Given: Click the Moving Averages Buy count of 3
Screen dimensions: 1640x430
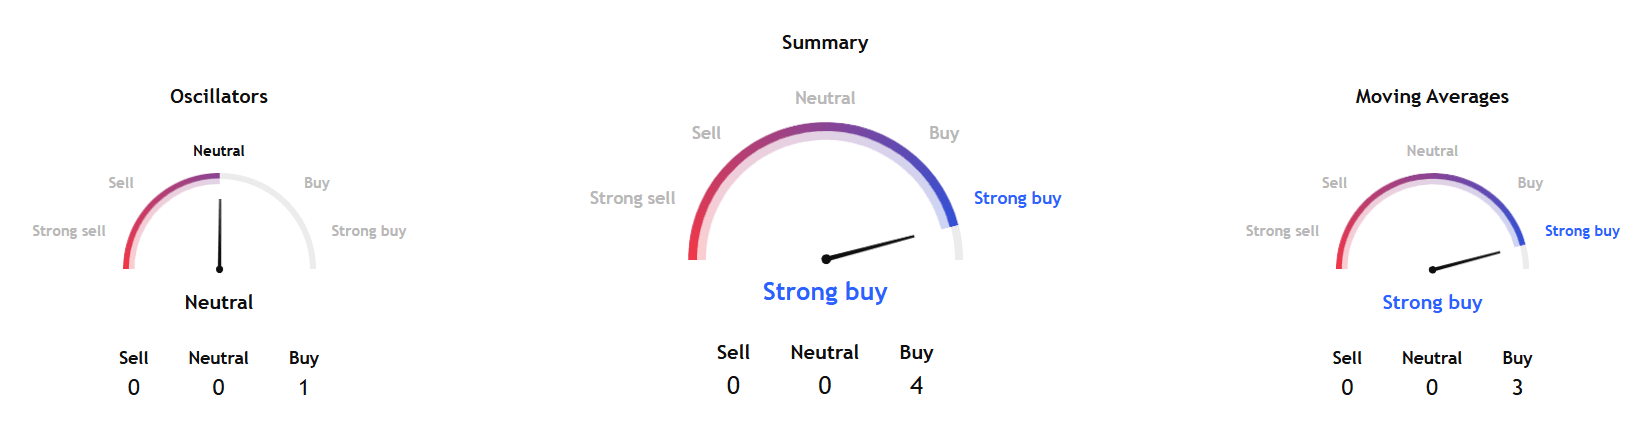Looking at the screenshot, I should tap(1517, 388).
